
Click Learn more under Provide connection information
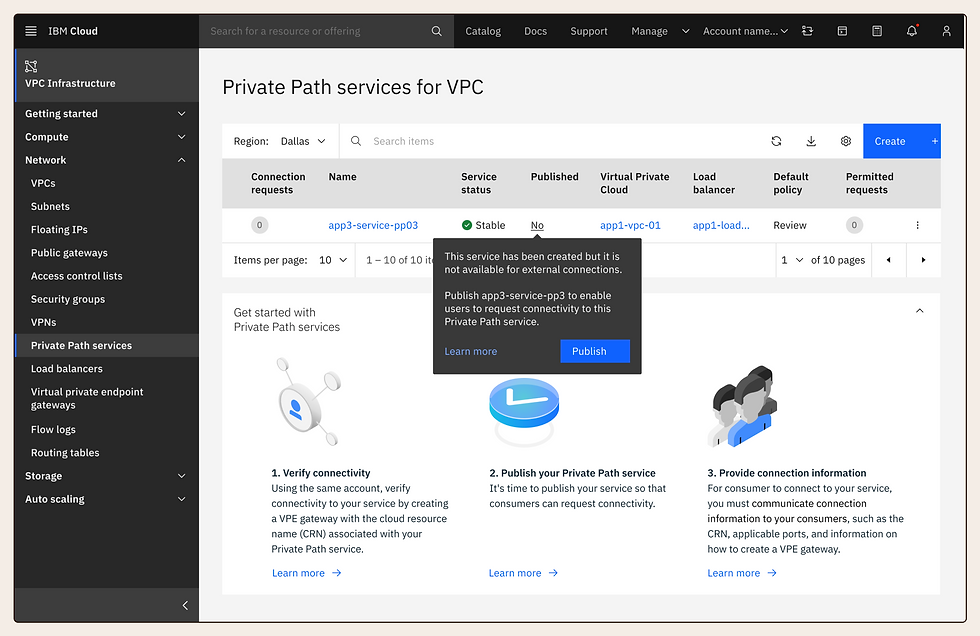pos(742,573)
